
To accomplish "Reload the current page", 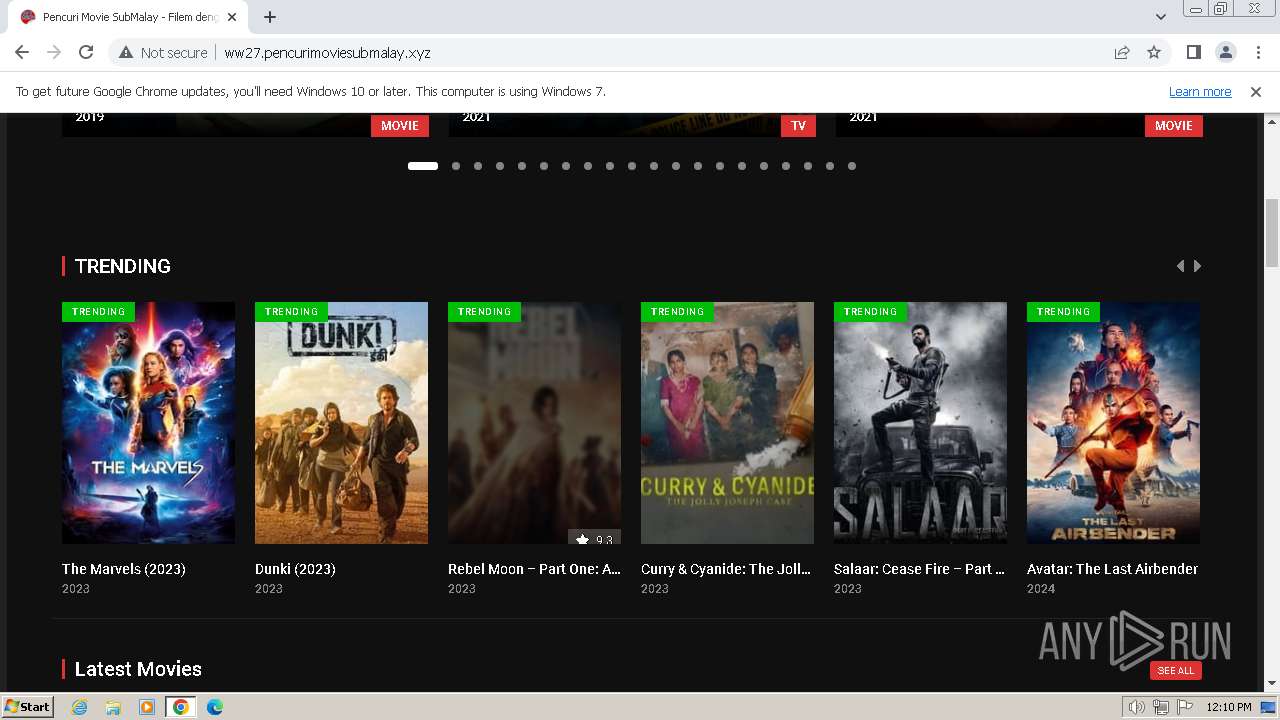I will 86,52.
